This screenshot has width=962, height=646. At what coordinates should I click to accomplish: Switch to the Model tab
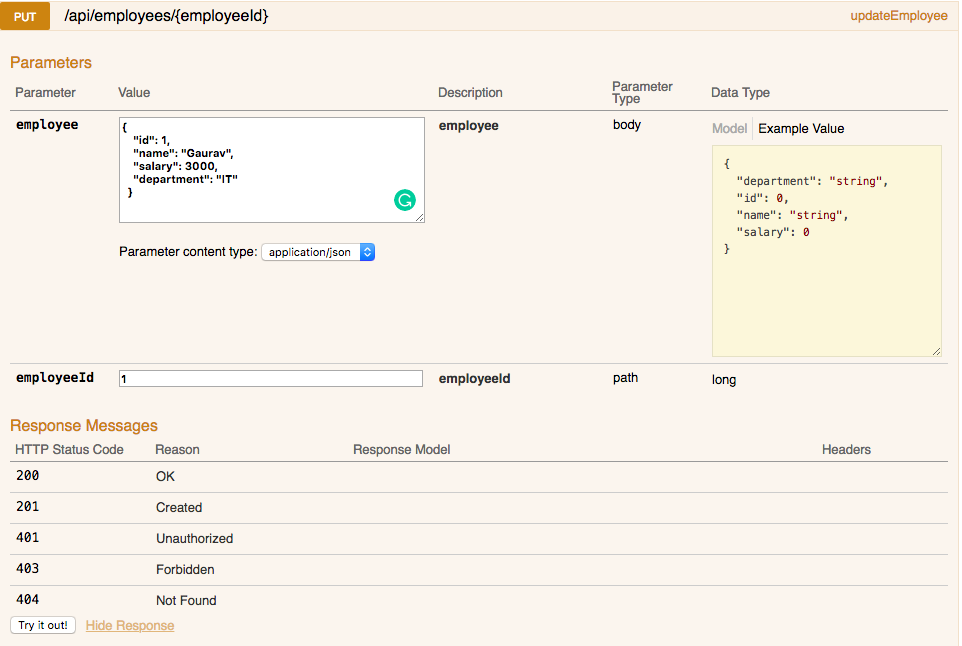pos(730,128)
